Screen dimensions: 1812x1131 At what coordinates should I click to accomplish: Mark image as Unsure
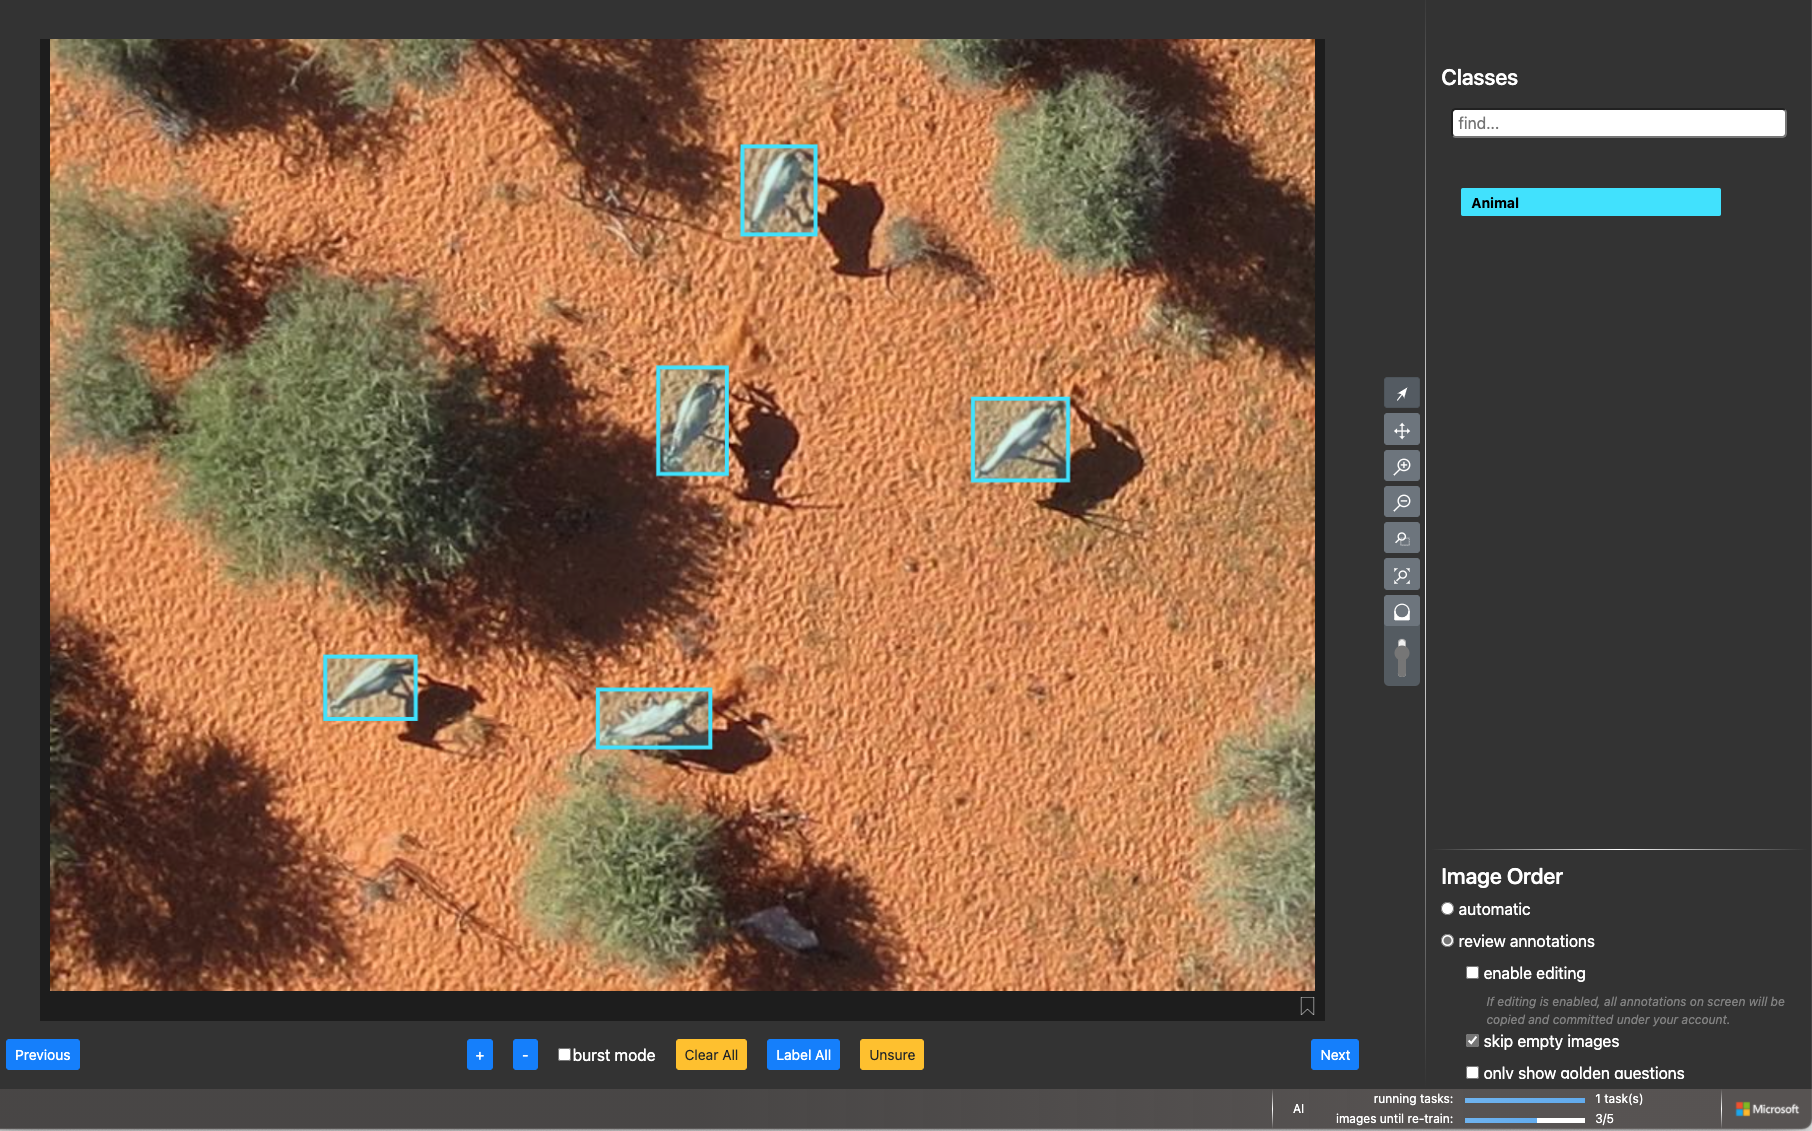click(x=892, y=1055)
